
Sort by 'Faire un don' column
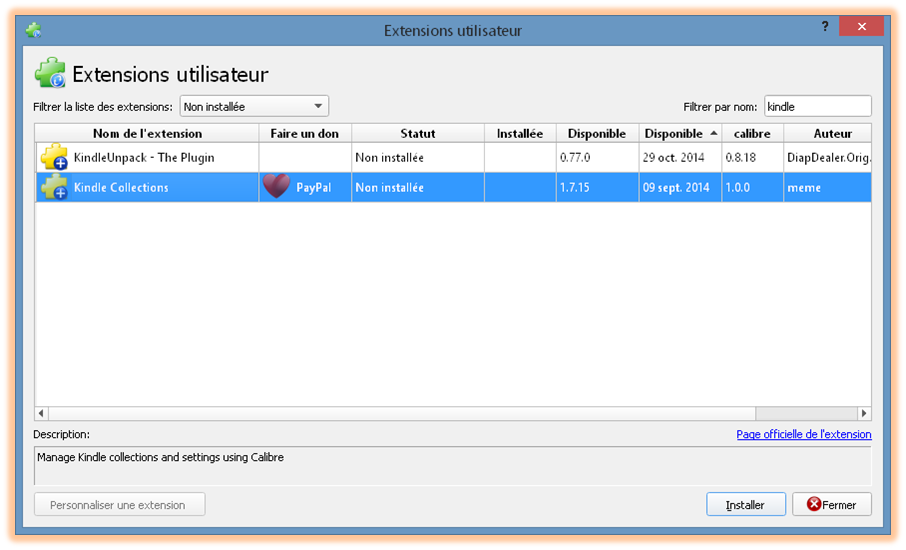coord(305,133)
